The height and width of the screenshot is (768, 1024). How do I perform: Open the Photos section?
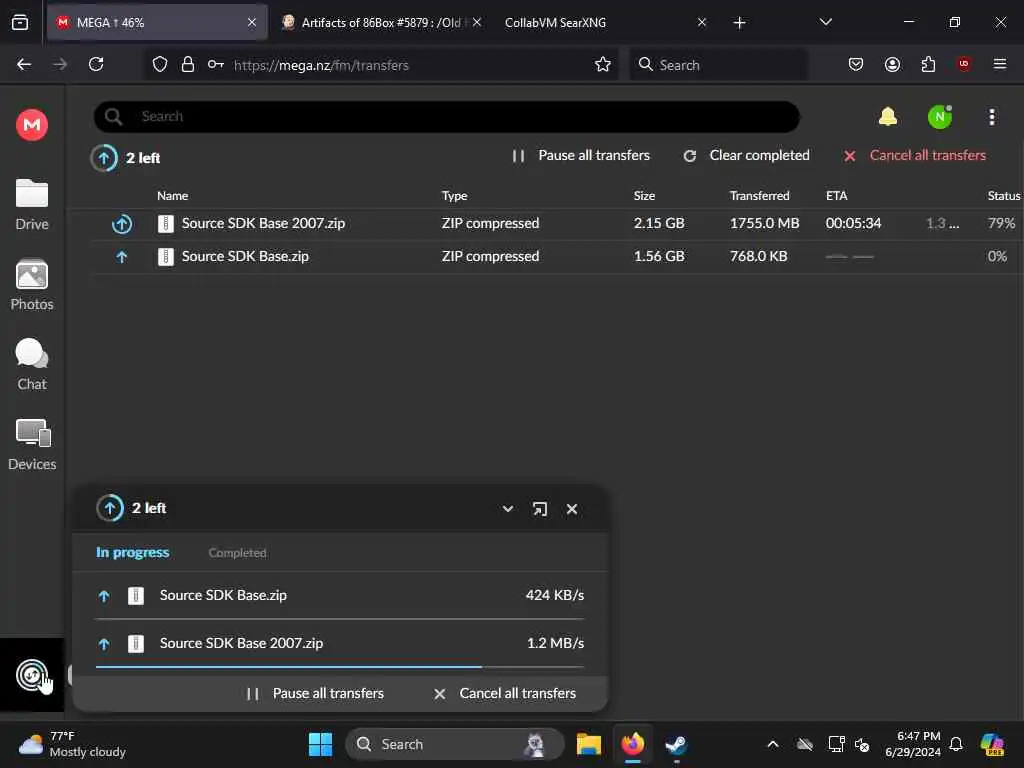31,285
